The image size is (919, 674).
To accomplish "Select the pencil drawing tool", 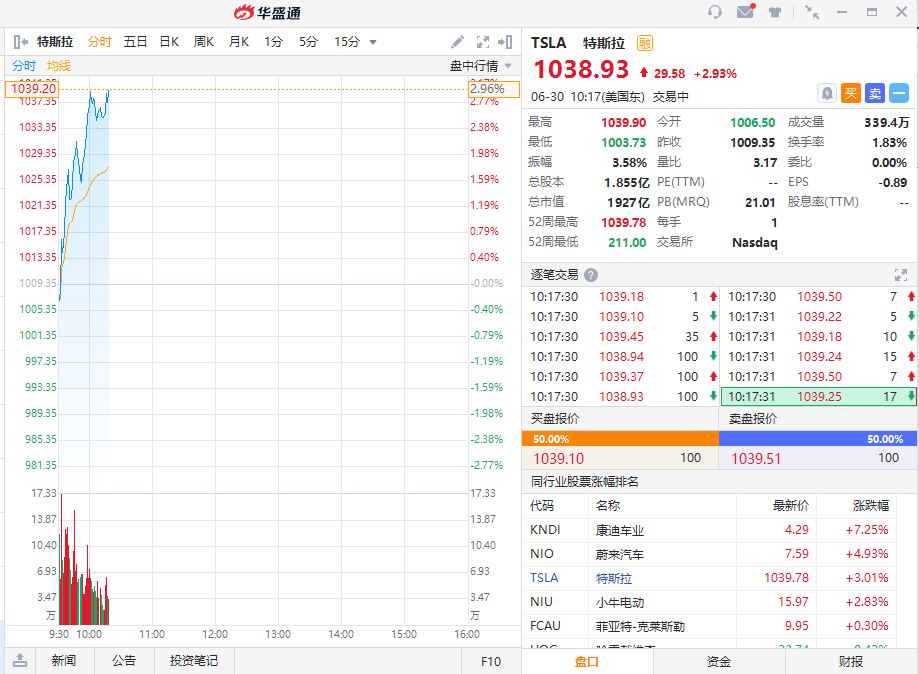I will [x=457, y=42].
